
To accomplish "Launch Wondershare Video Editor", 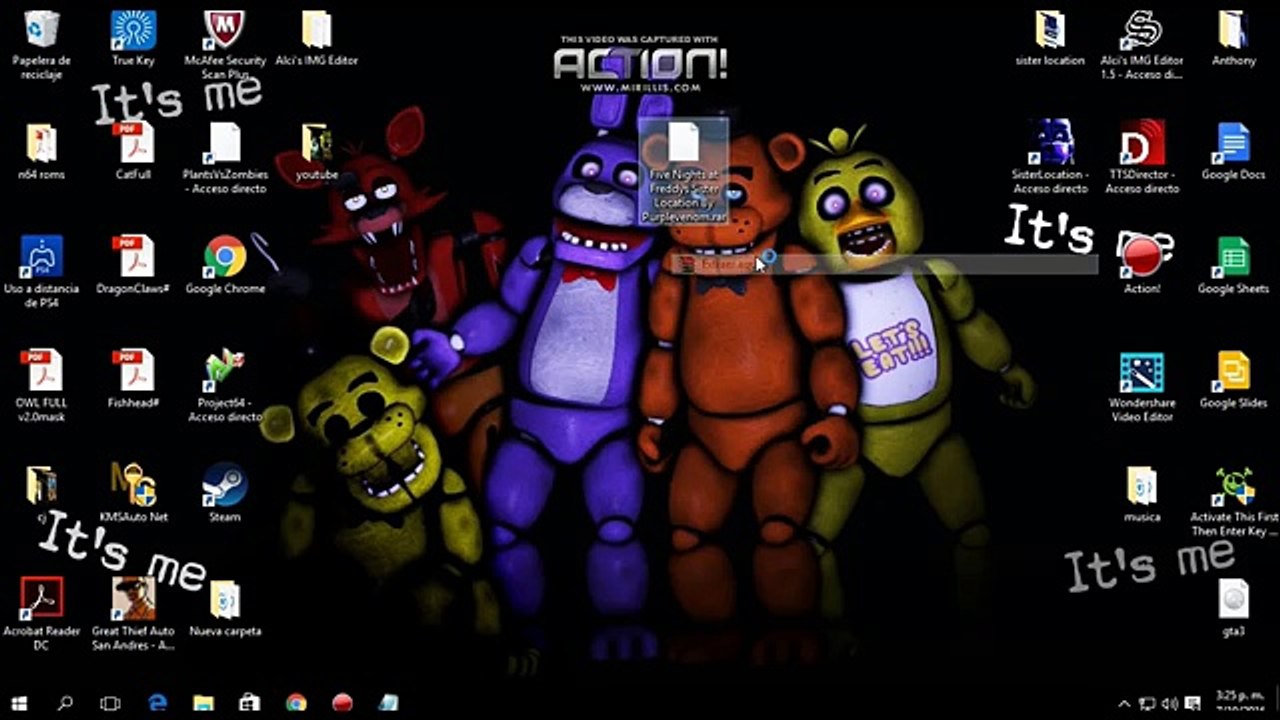I will click(1142, 386).
